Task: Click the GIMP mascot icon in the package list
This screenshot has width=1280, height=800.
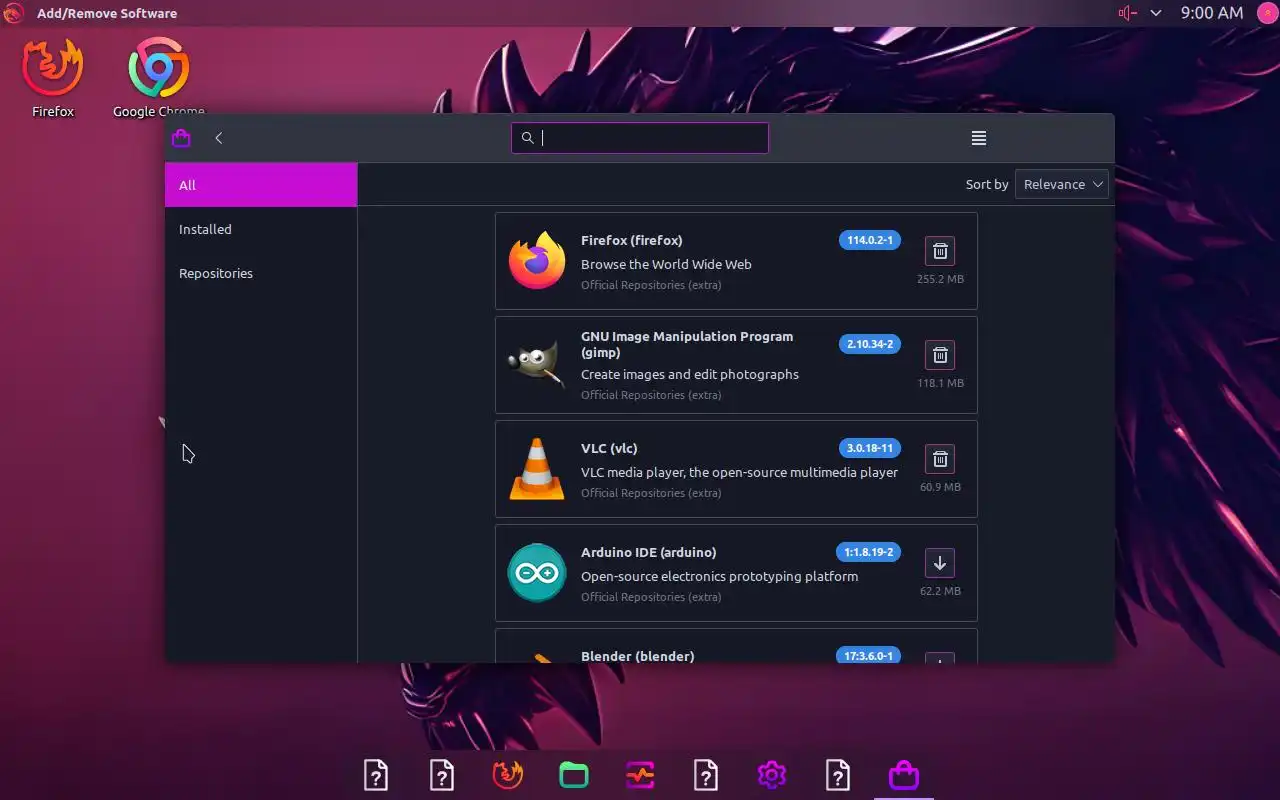Action: point(537,364)
